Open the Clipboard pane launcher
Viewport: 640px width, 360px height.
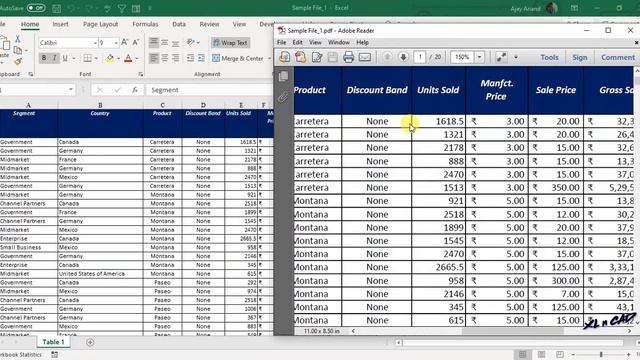[x=31, y=74]
